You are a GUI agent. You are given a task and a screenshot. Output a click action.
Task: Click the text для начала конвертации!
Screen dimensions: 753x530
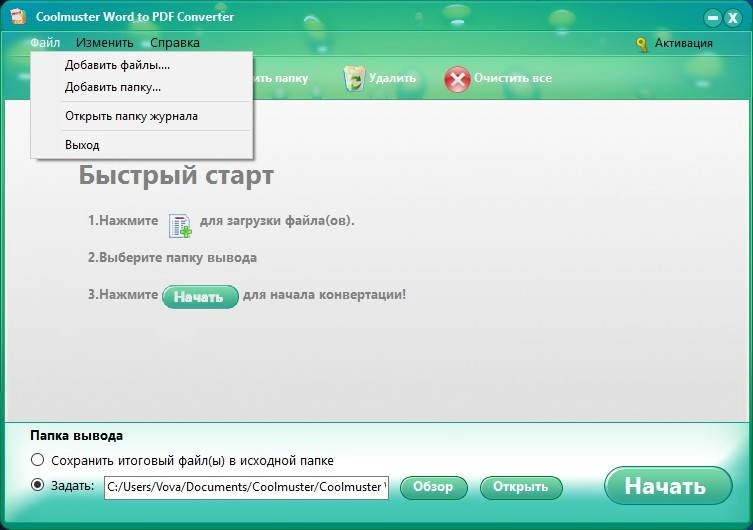(x=325, y=294)
